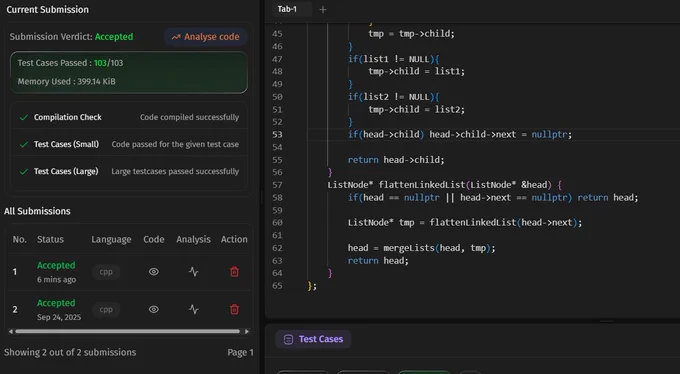The width and height of the screenshot is (680, 374).
Task: Click the flattenLinkedList function declaration line
Action: point(445,185)
